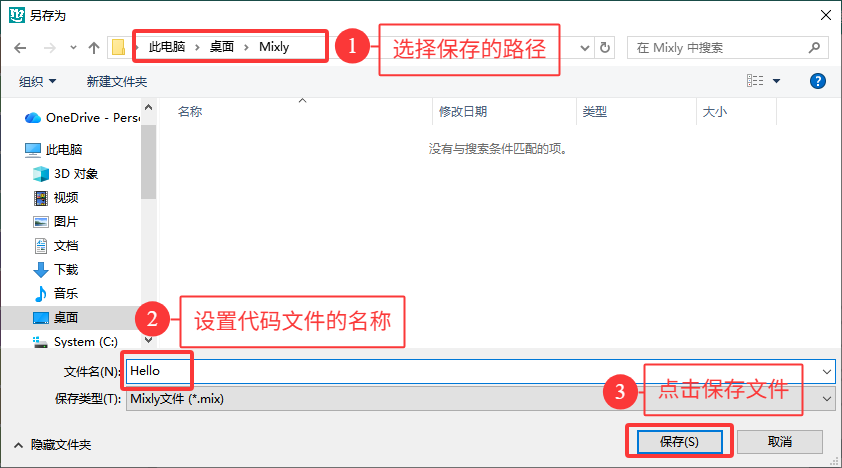The width and height of the screenshot is (842, 468).
Task: Sort by 修改日期 column header
Action: [463, 112]
